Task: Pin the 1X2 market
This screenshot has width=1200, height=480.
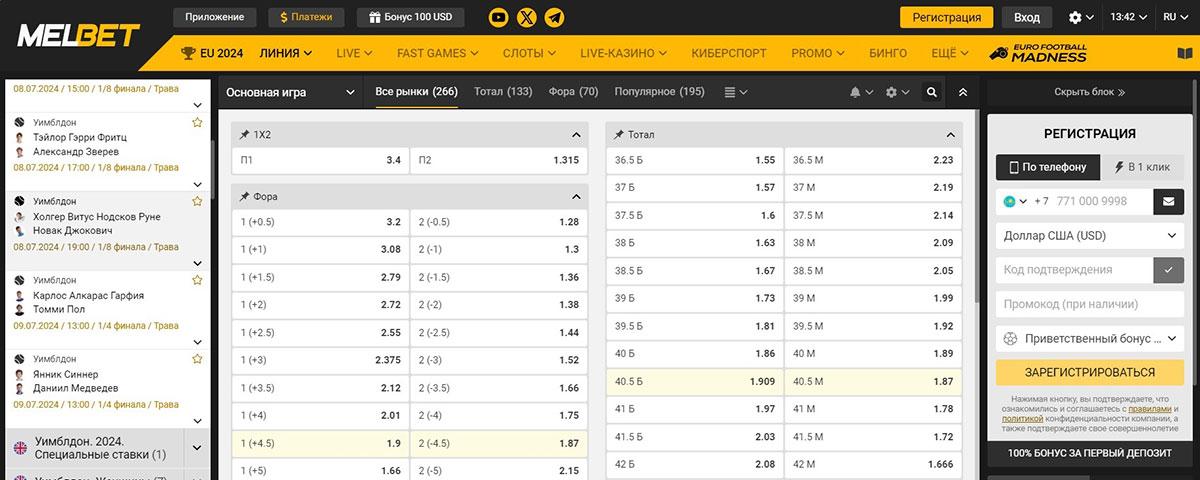Action: 244,134
